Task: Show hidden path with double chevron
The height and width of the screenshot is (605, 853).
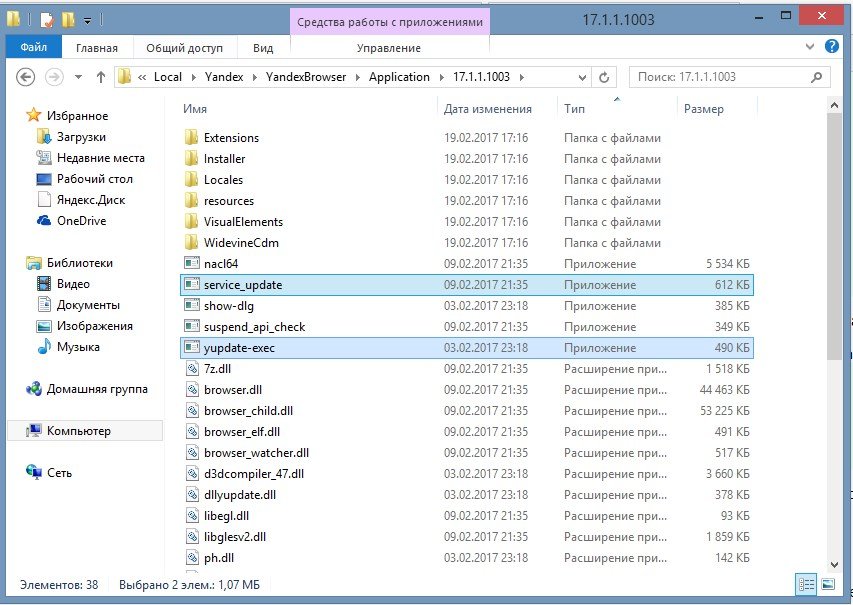Action: pyautogui.click(x=142, y=77)
